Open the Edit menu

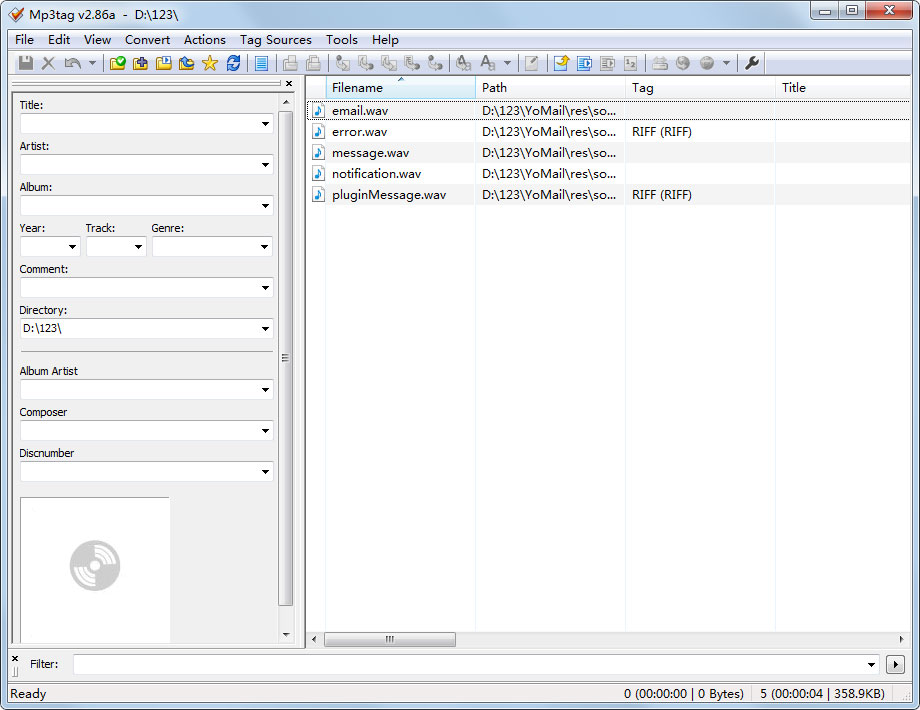(x=59, y=39)
